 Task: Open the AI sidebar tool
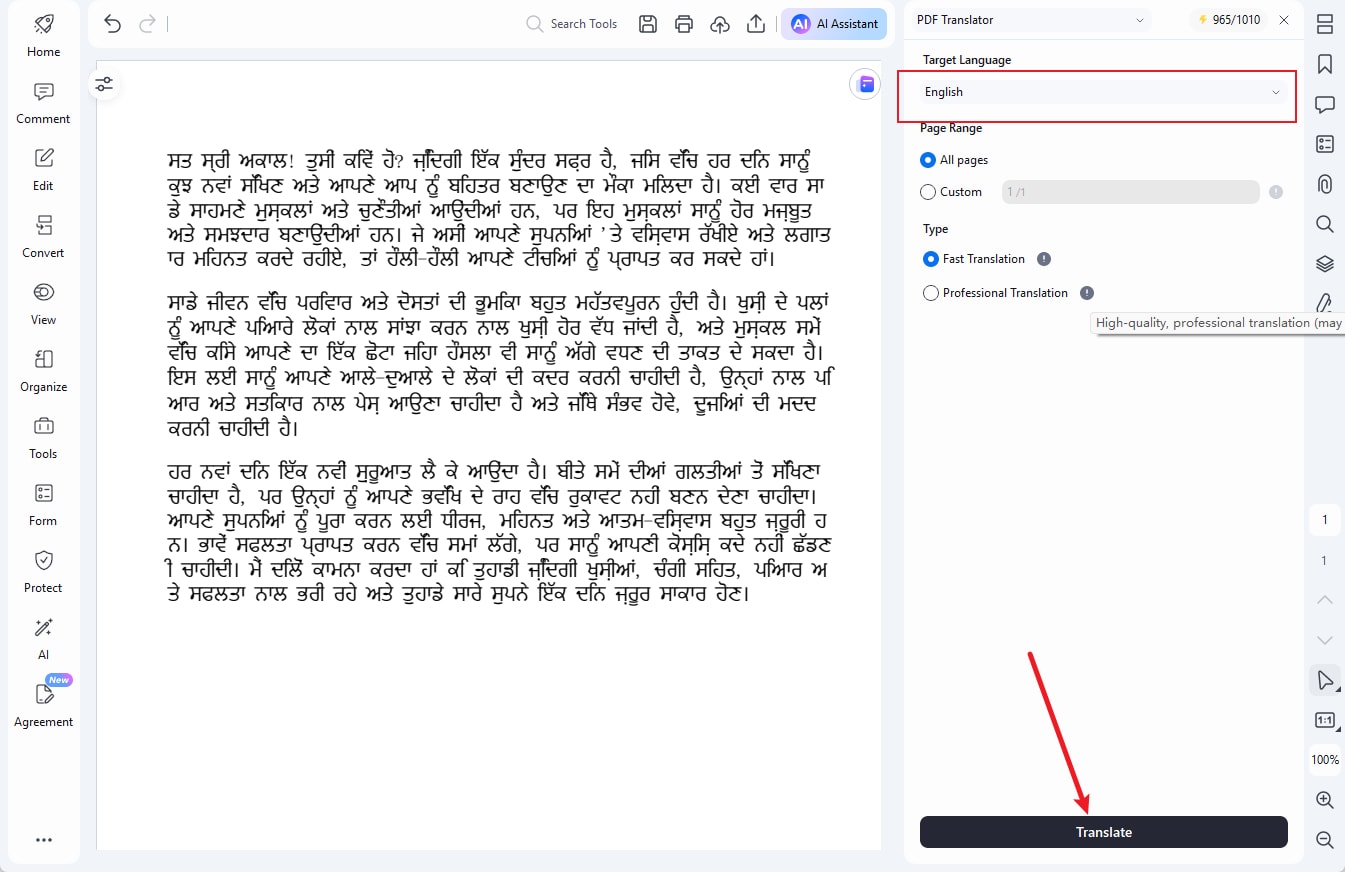pos(43,640)
